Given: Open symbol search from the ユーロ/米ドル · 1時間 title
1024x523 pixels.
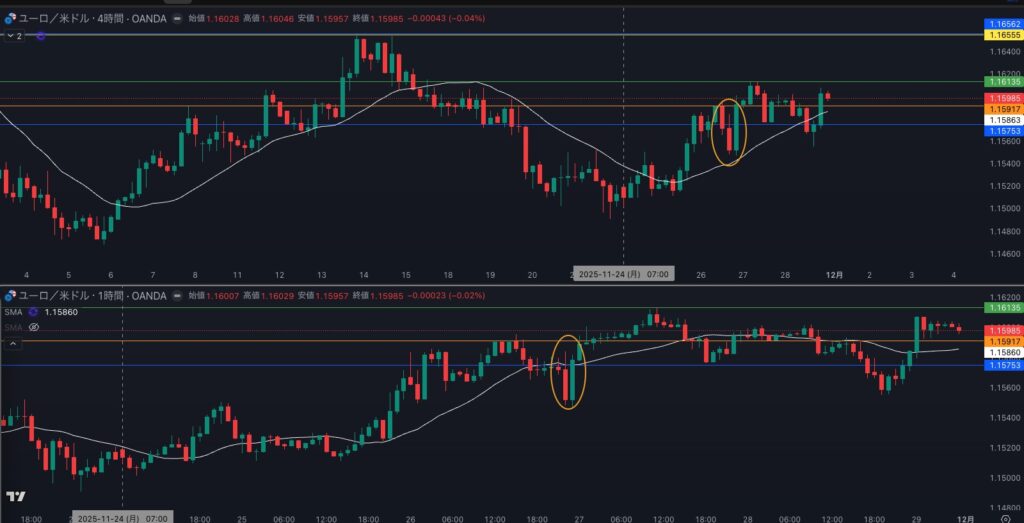Looking at the screenshot, I should 93,296.
